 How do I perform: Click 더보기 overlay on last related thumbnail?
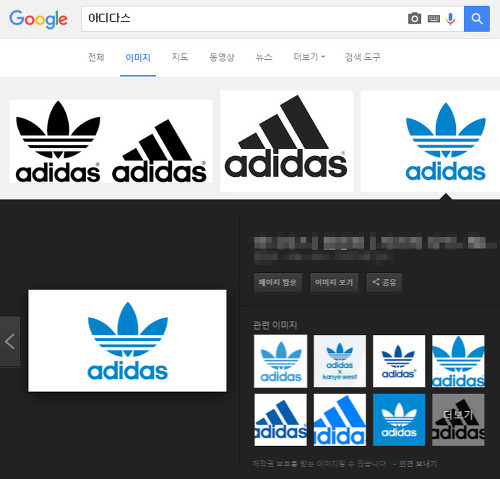[x=458, y=420]
